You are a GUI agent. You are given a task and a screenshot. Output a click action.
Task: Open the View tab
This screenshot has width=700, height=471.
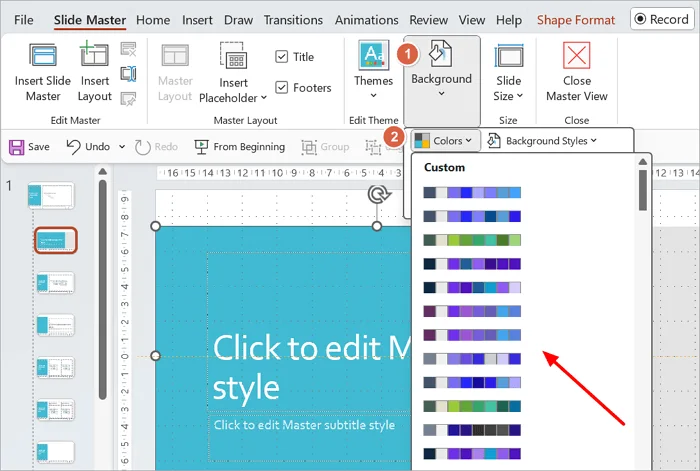[x=472, y=20]
